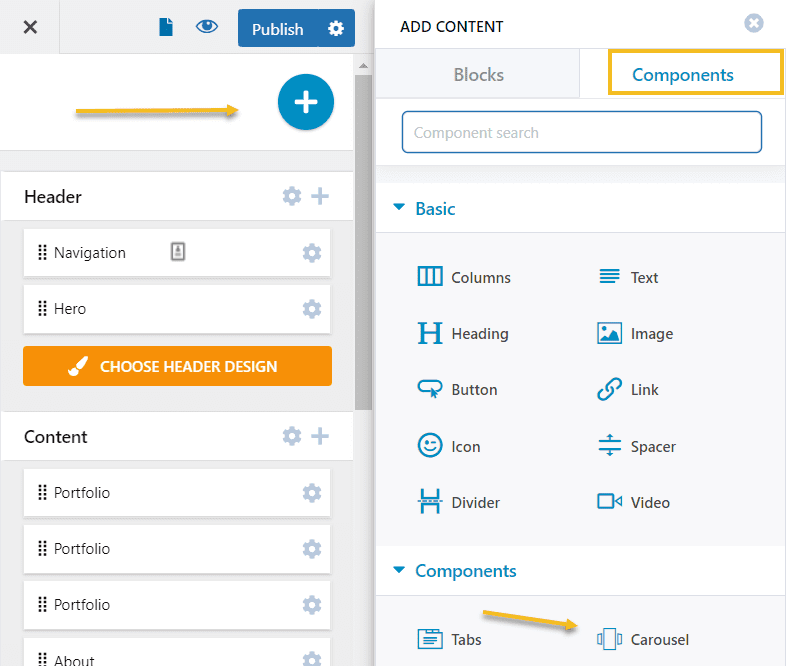Add the Divider component
The image size is (786, 666).
459,502
